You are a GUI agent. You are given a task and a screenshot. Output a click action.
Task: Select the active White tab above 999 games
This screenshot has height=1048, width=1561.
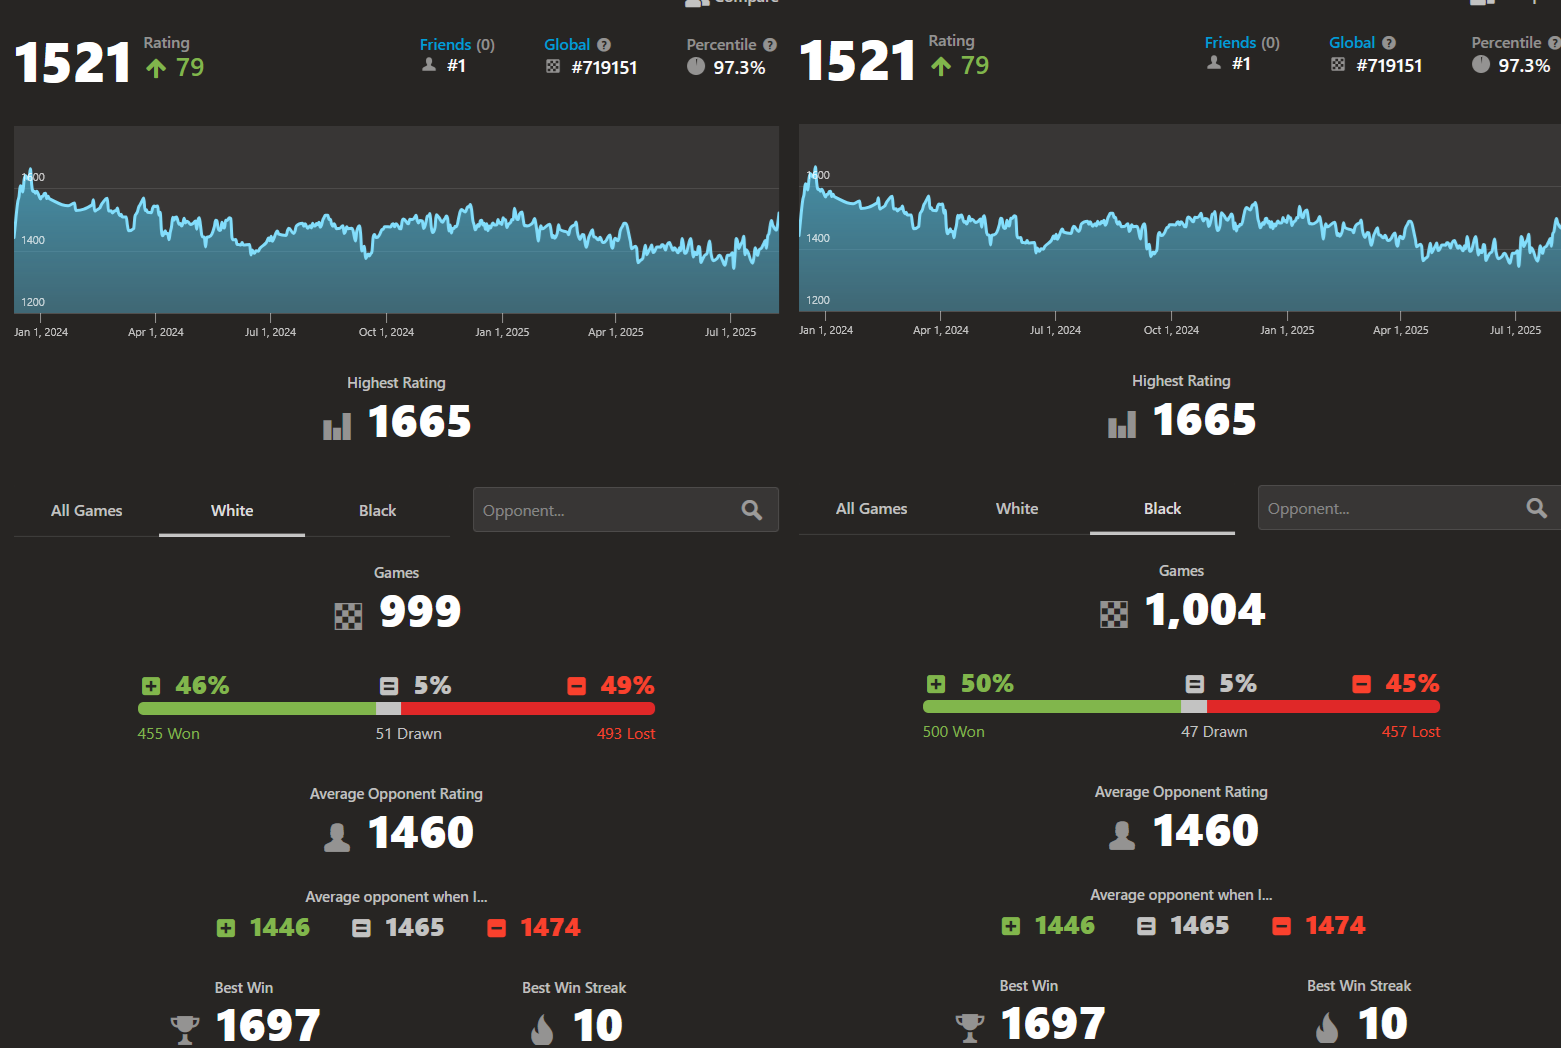pos(232,511)
